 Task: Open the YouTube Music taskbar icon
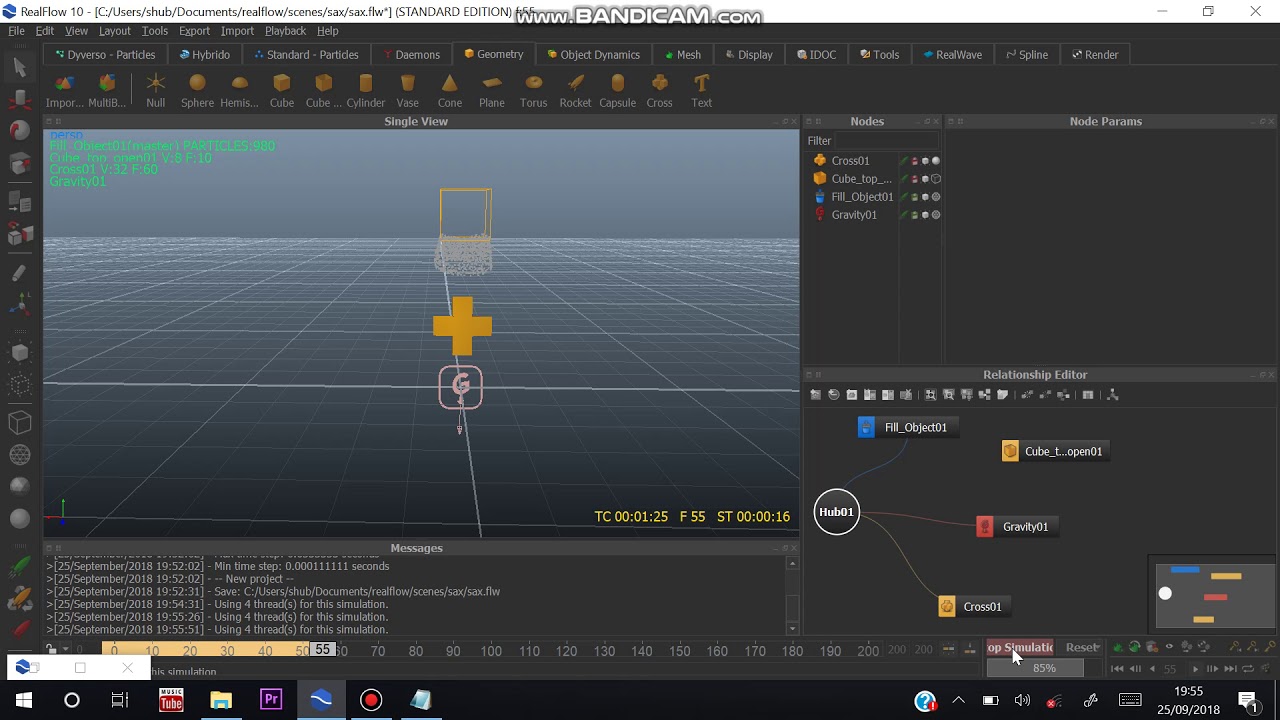click(171, 700)
